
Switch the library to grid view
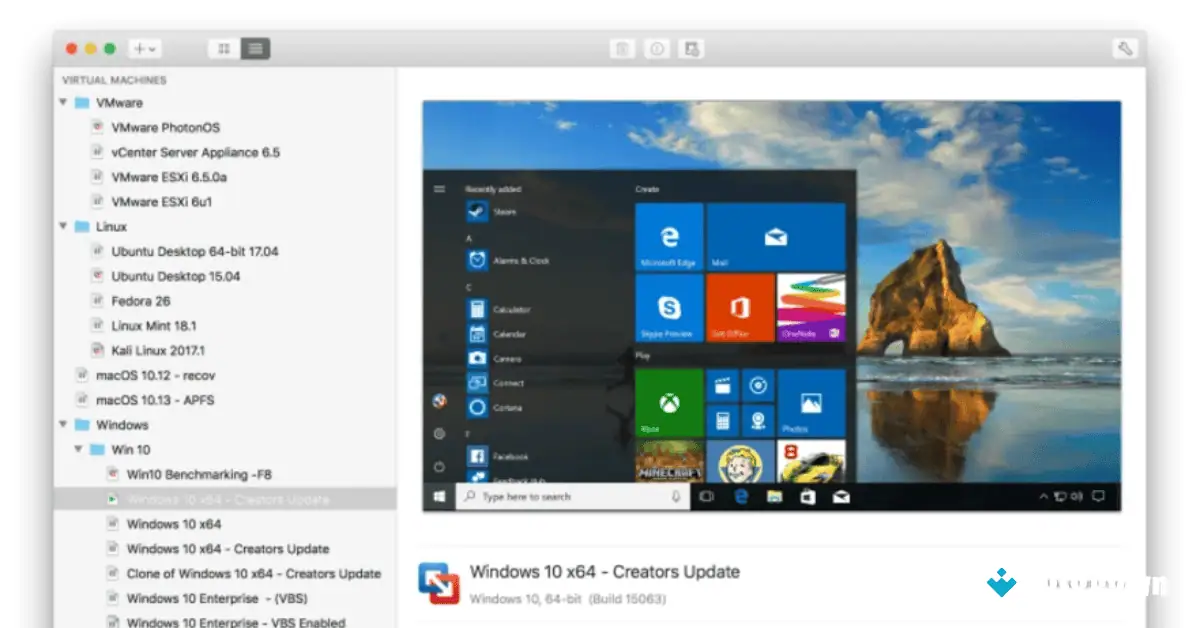pos(222,47)
